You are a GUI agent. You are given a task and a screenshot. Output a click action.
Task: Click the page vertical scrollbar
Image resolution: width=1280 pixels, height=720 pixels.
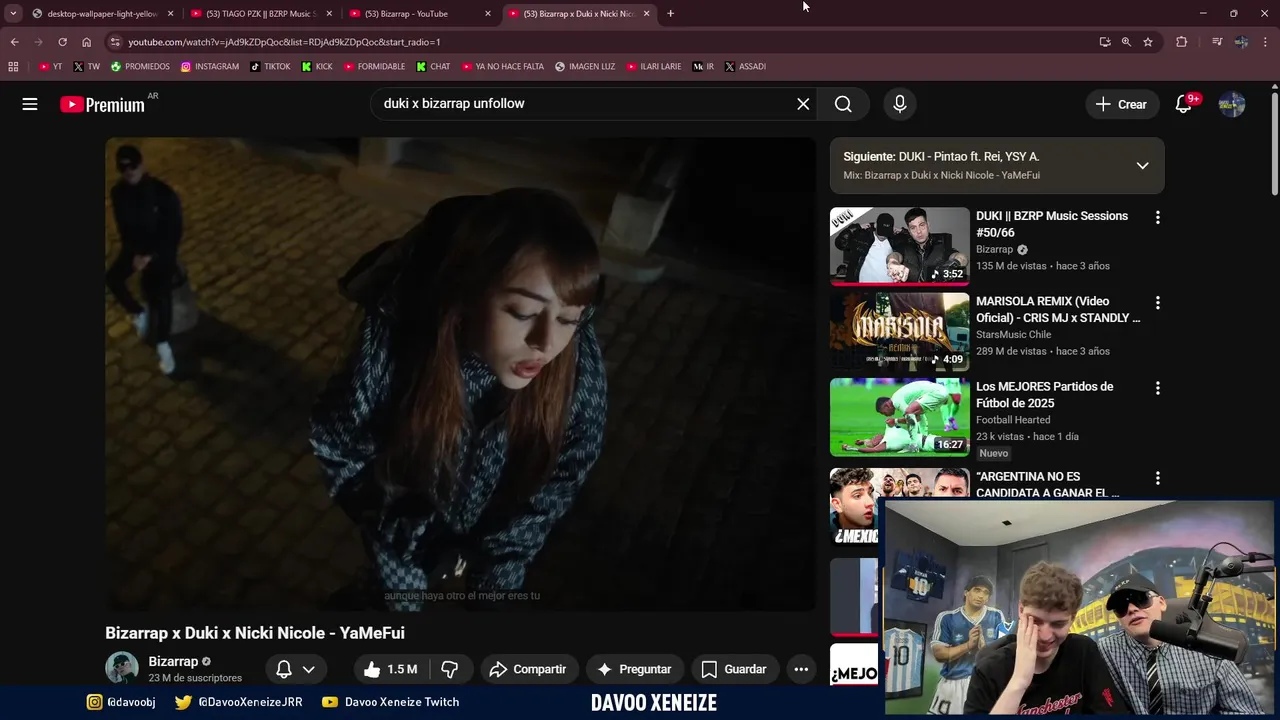pyautogui.click(x=1274, y=145)
